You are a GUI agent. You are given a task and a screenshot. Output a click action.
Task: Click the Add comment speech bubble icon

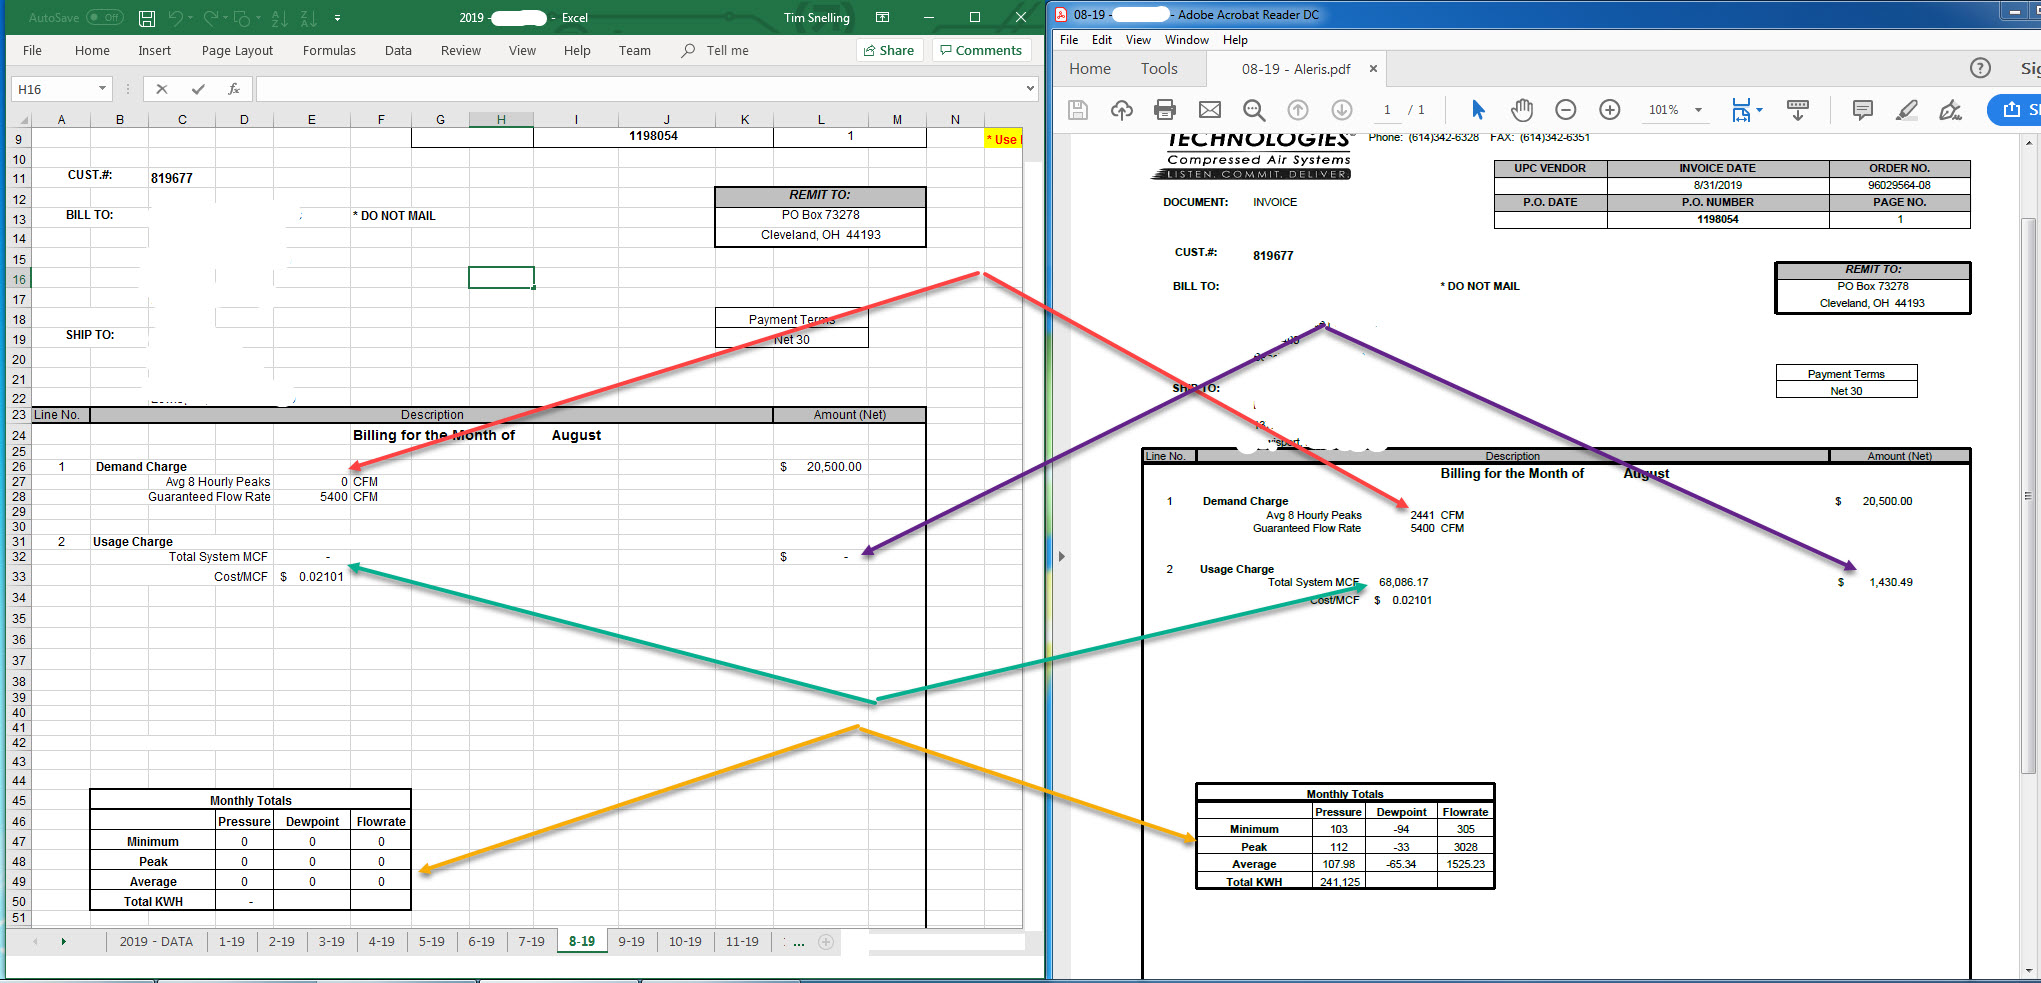[1862, 110]
